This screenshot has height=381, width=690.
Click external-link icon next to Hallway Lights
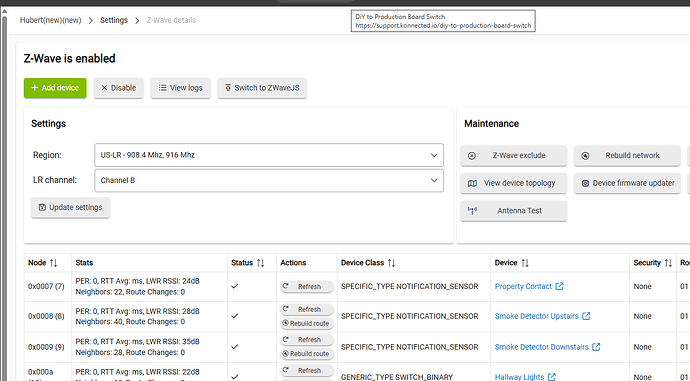click(x=552, y=377)
